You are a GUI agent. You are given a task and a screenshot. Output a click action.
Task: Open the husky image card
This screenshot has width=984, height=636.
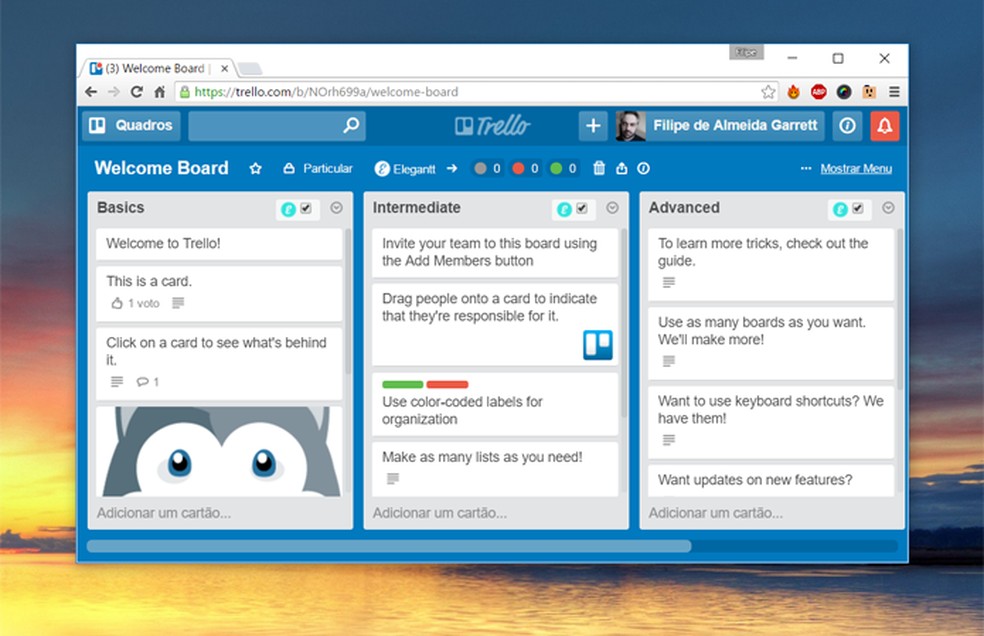click(x=219, y=451)
